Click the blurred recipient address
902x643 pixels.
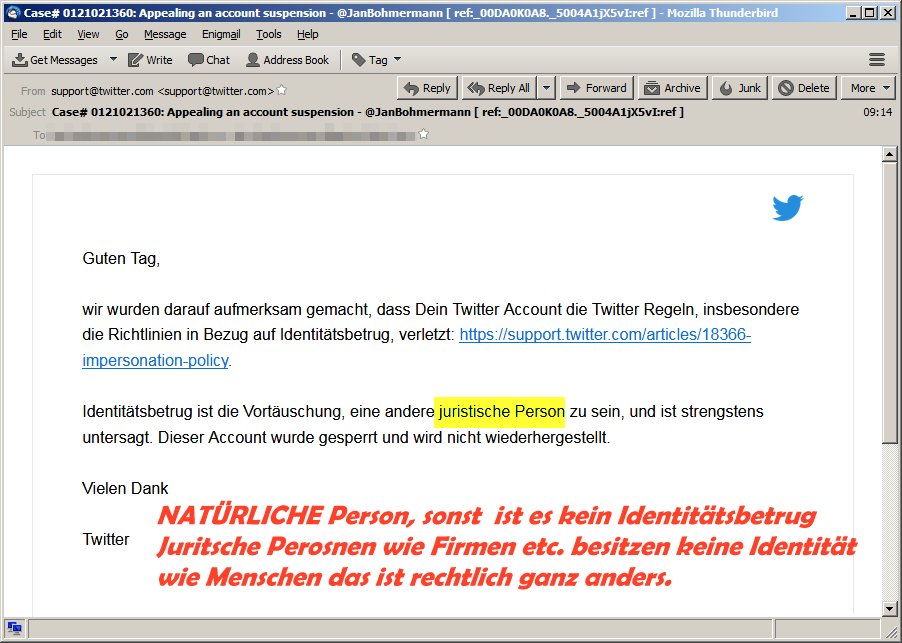pyautogui.click(x=230, y=135)
